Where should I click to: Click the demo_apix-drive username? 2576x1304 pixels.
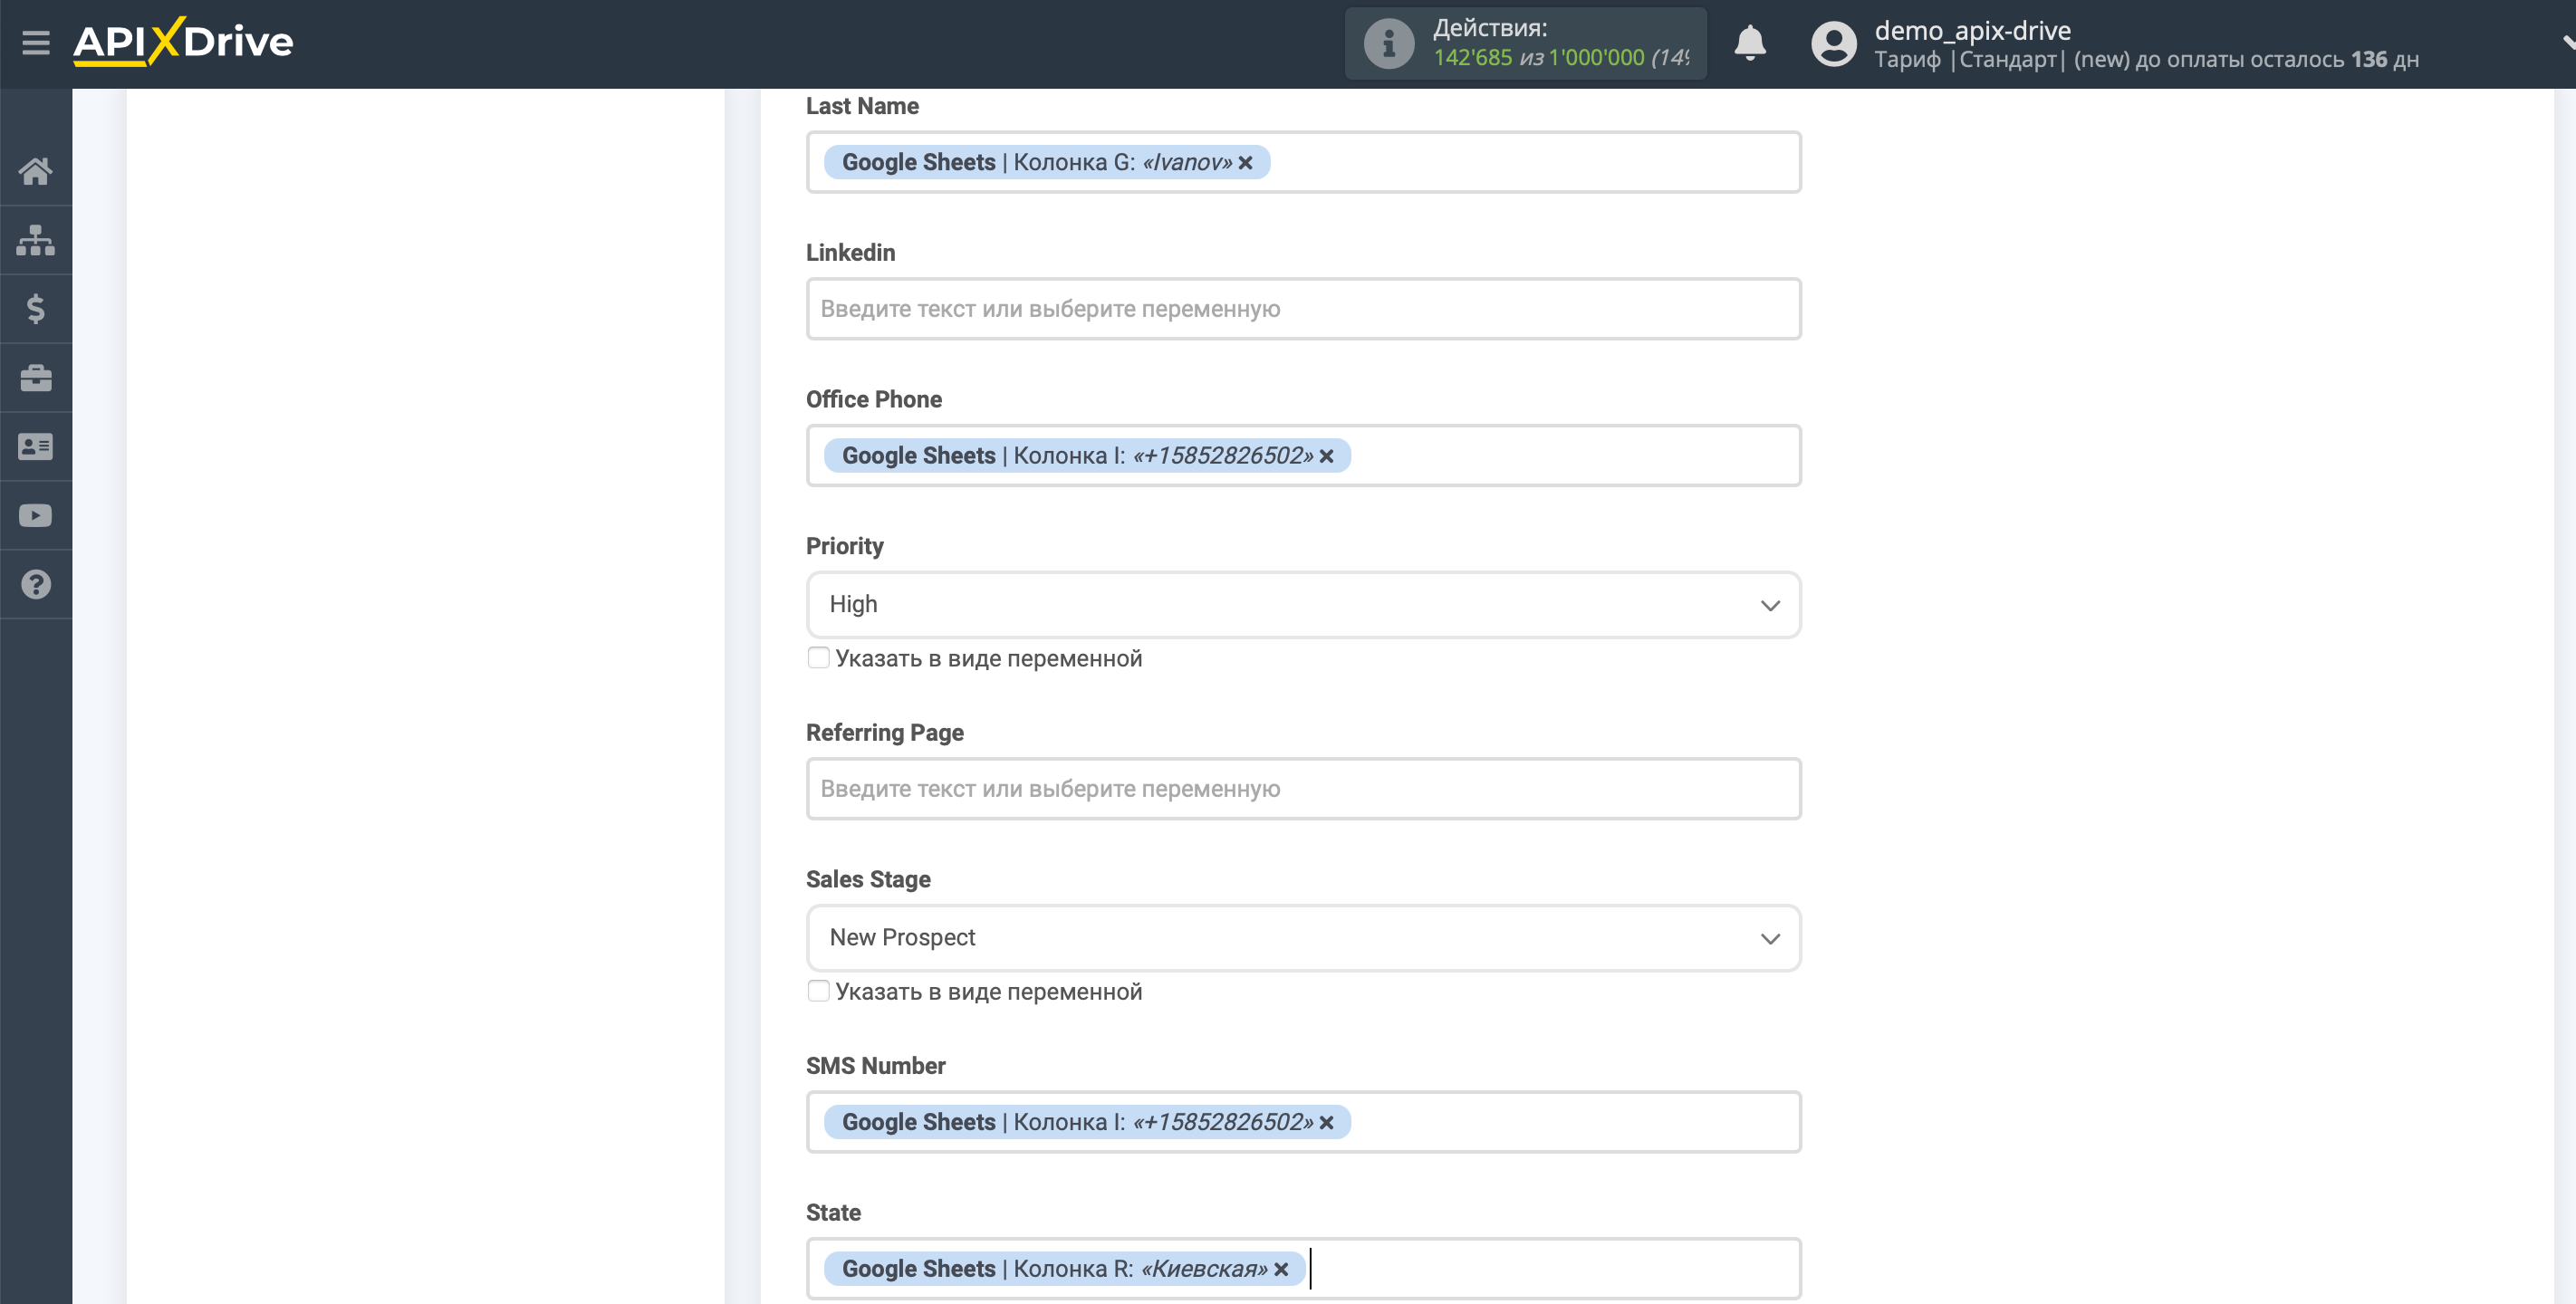point(1972,30)
